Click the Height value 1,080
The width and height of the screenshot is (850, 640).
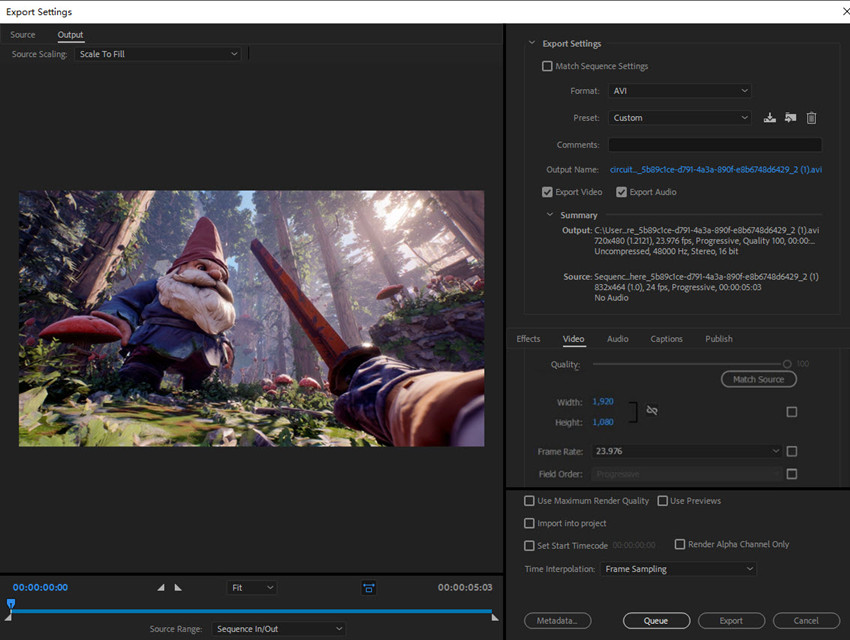603,422
